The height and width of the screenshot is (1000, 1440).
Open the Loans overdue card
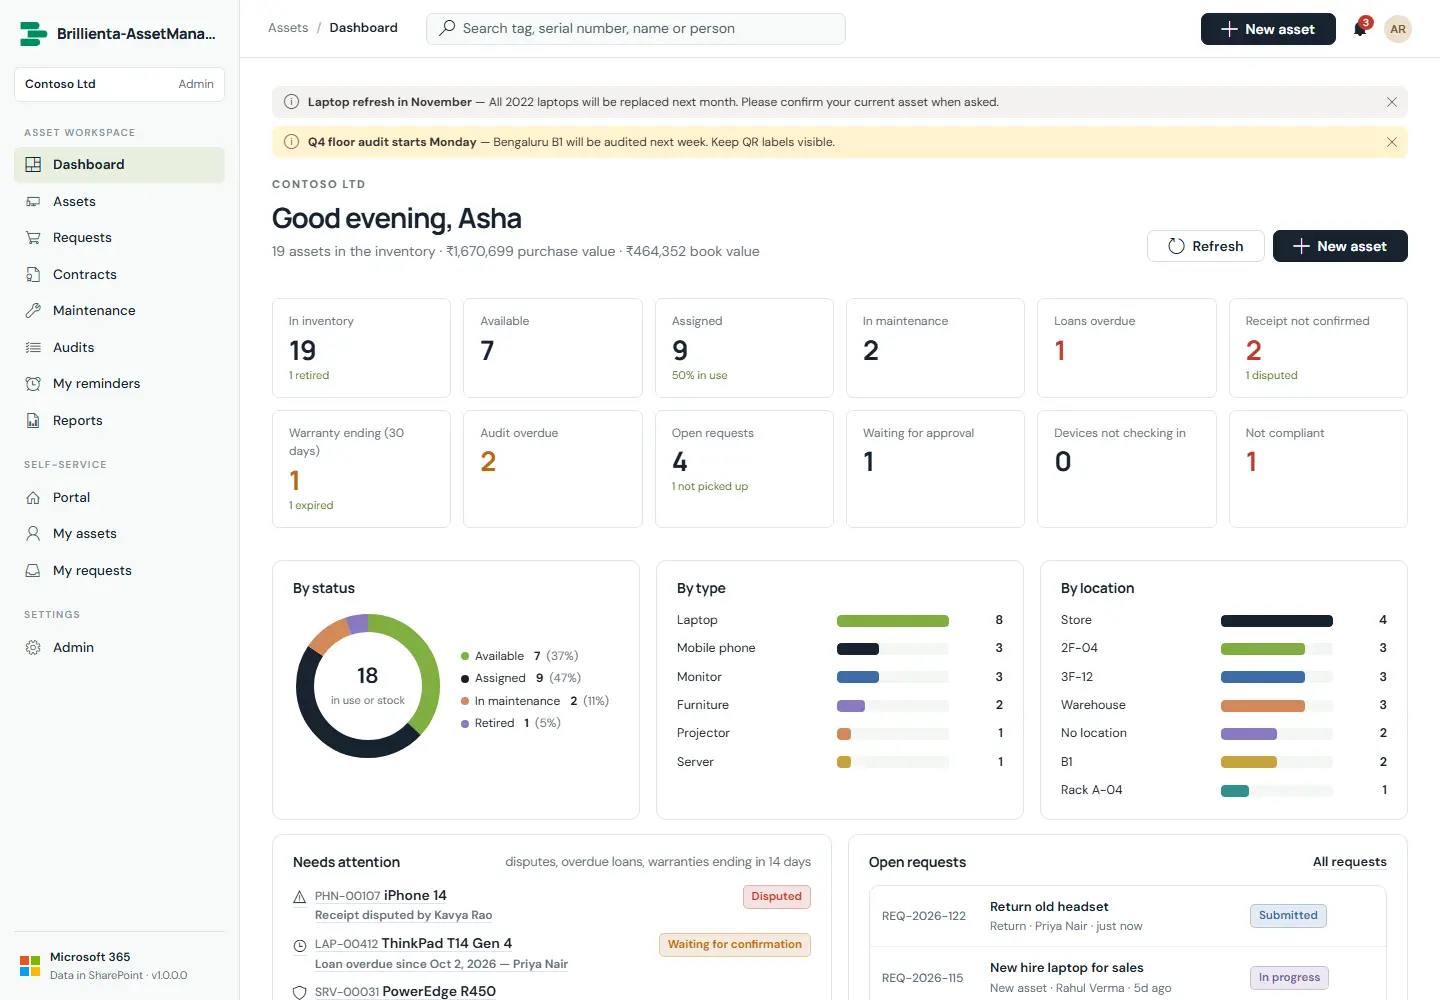[1127, 348]
